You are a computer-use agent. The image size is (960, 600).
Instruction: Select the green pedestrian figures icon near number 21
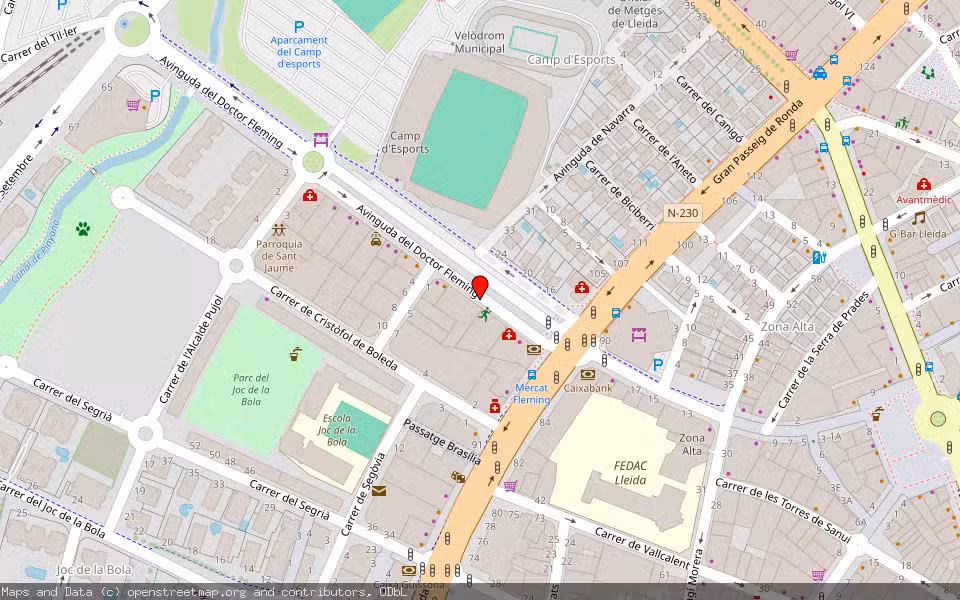pyautogui.click(x=902, y=123)
